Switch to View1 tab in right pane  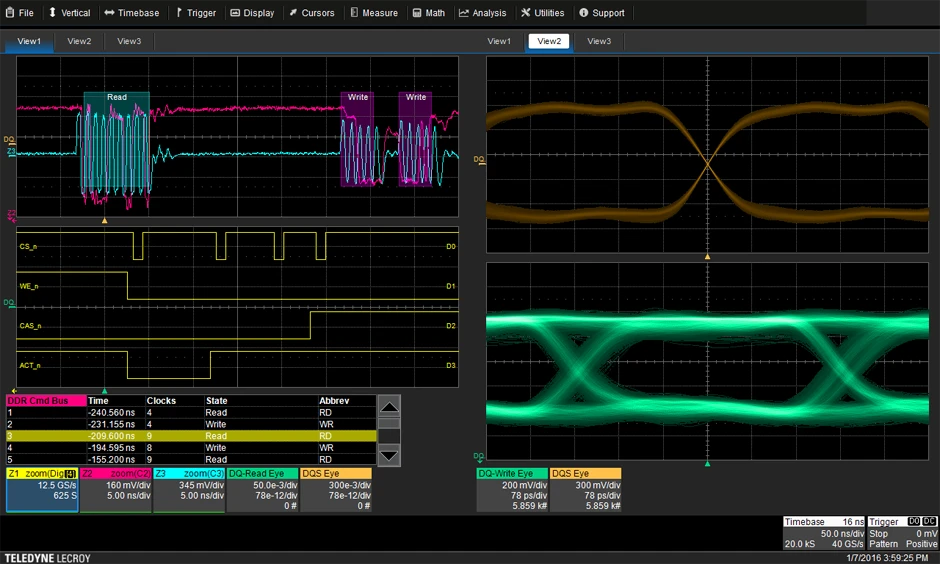click(499, 41)
